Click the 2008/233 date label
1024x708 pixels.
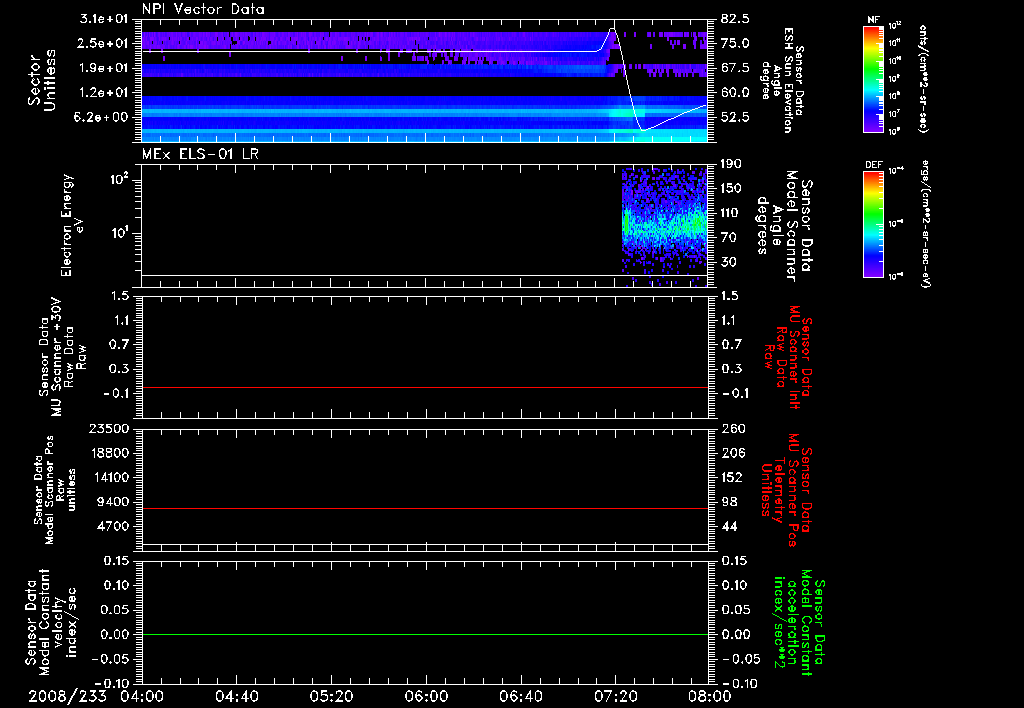pyautogui.click(x=67, y=696)
